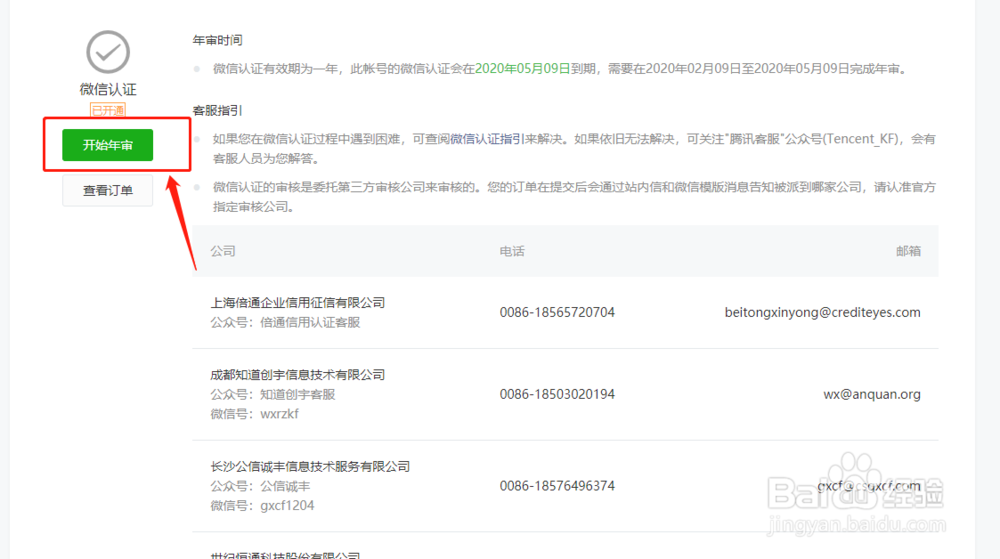Click the 客服指引 heading

(217, 110)
